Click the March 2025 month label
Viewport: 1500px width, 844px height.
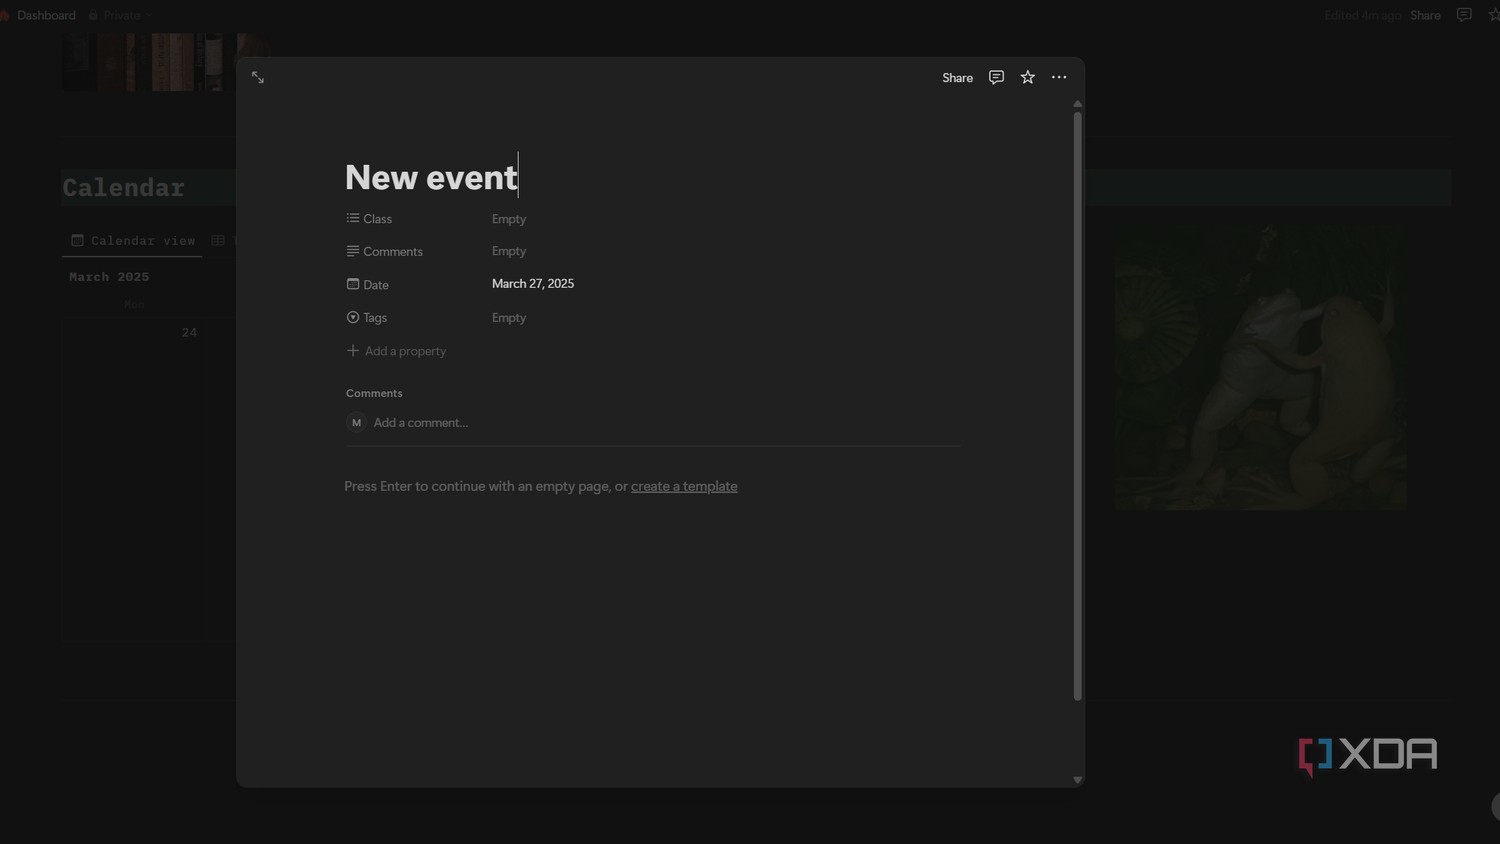[x=109, y=277]
